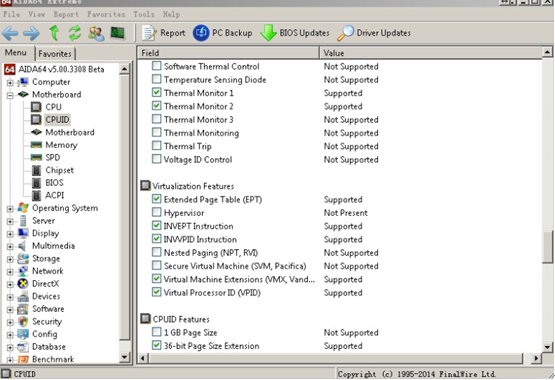Sort by the Field column header

(228, 53)
